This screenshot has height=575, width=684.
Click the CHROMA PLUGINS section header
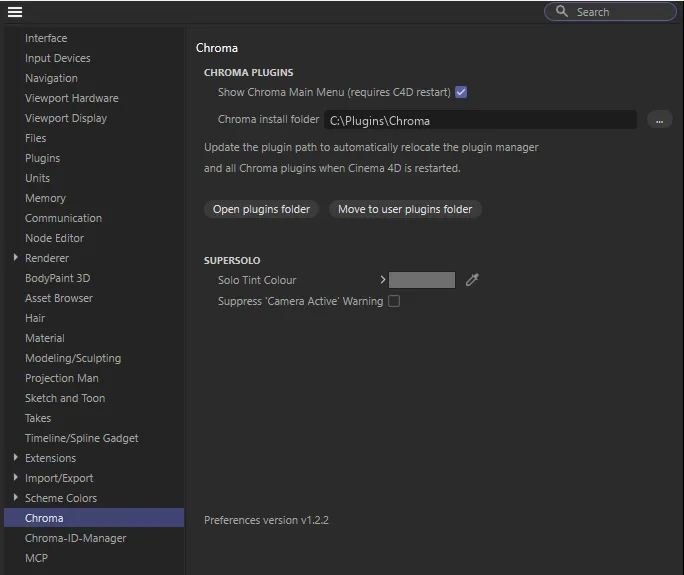click(x=248, y=72)
